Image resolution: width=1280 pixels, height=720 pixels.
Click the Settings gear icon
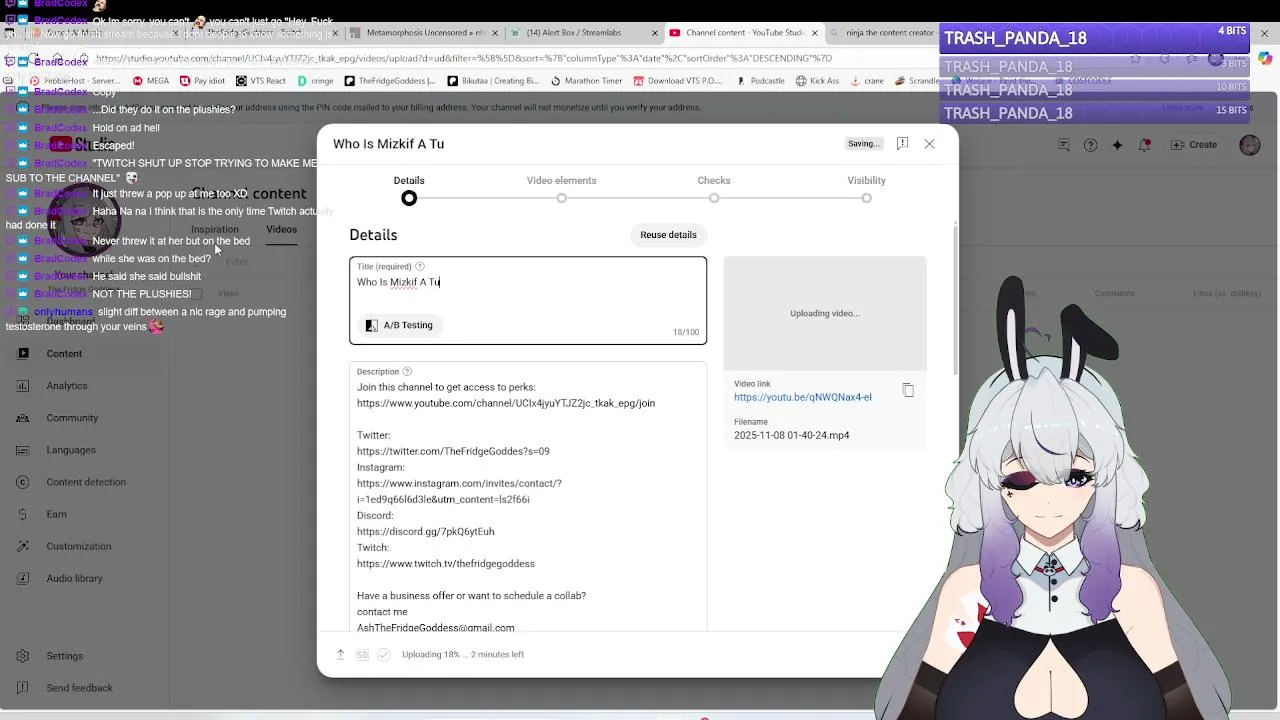pos(23,656)
